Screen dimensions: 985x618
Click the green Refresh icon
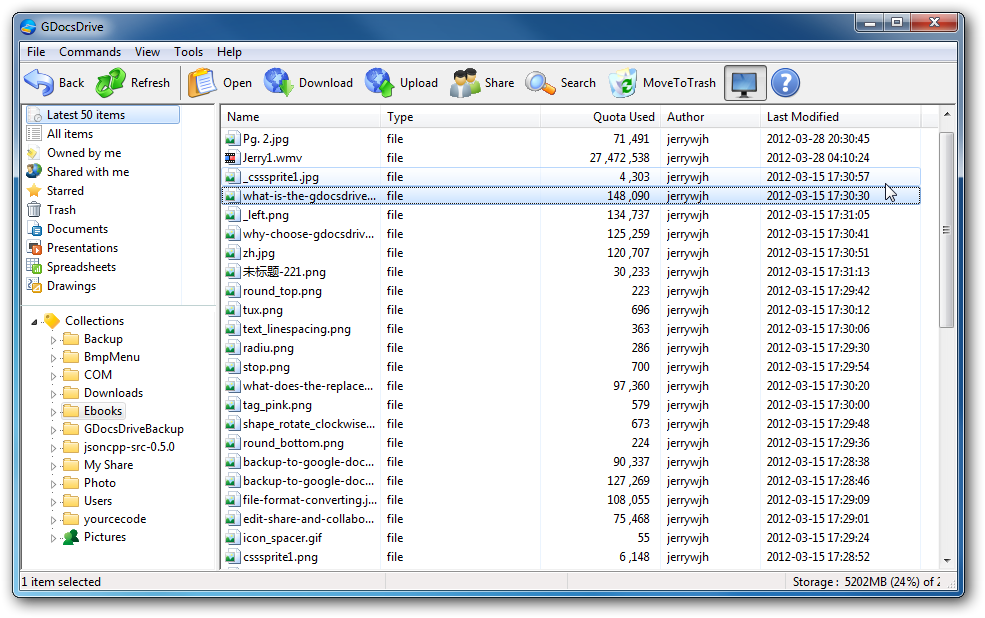click(111, 83)
